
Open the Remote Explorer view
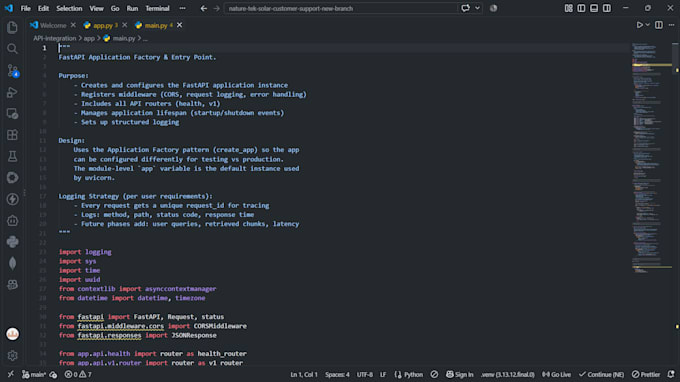point(12,114)
